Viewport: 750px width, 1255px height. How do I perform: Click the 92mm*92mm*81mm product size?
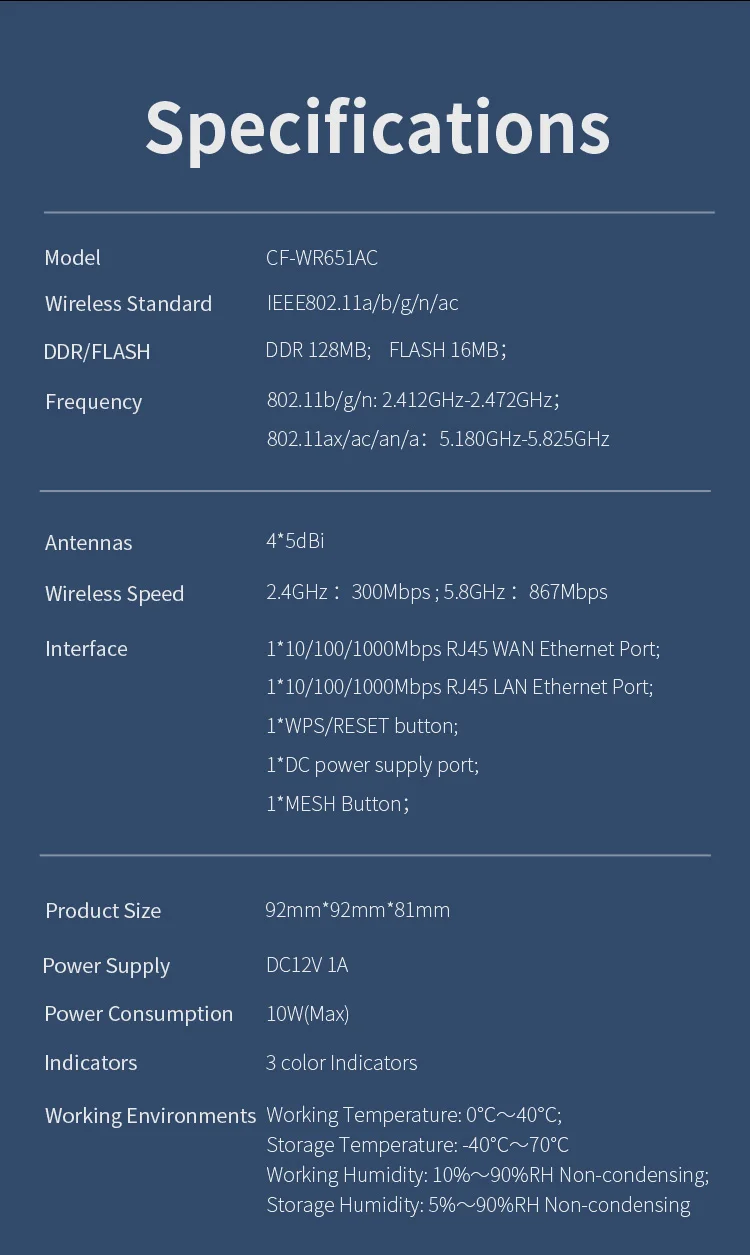click(357, 910)
